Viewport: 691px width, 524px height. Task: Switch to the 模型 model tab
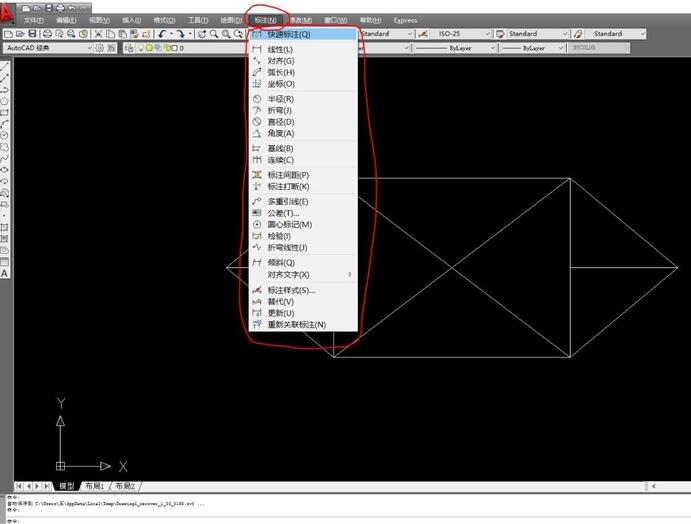click(x=67, y=486)
